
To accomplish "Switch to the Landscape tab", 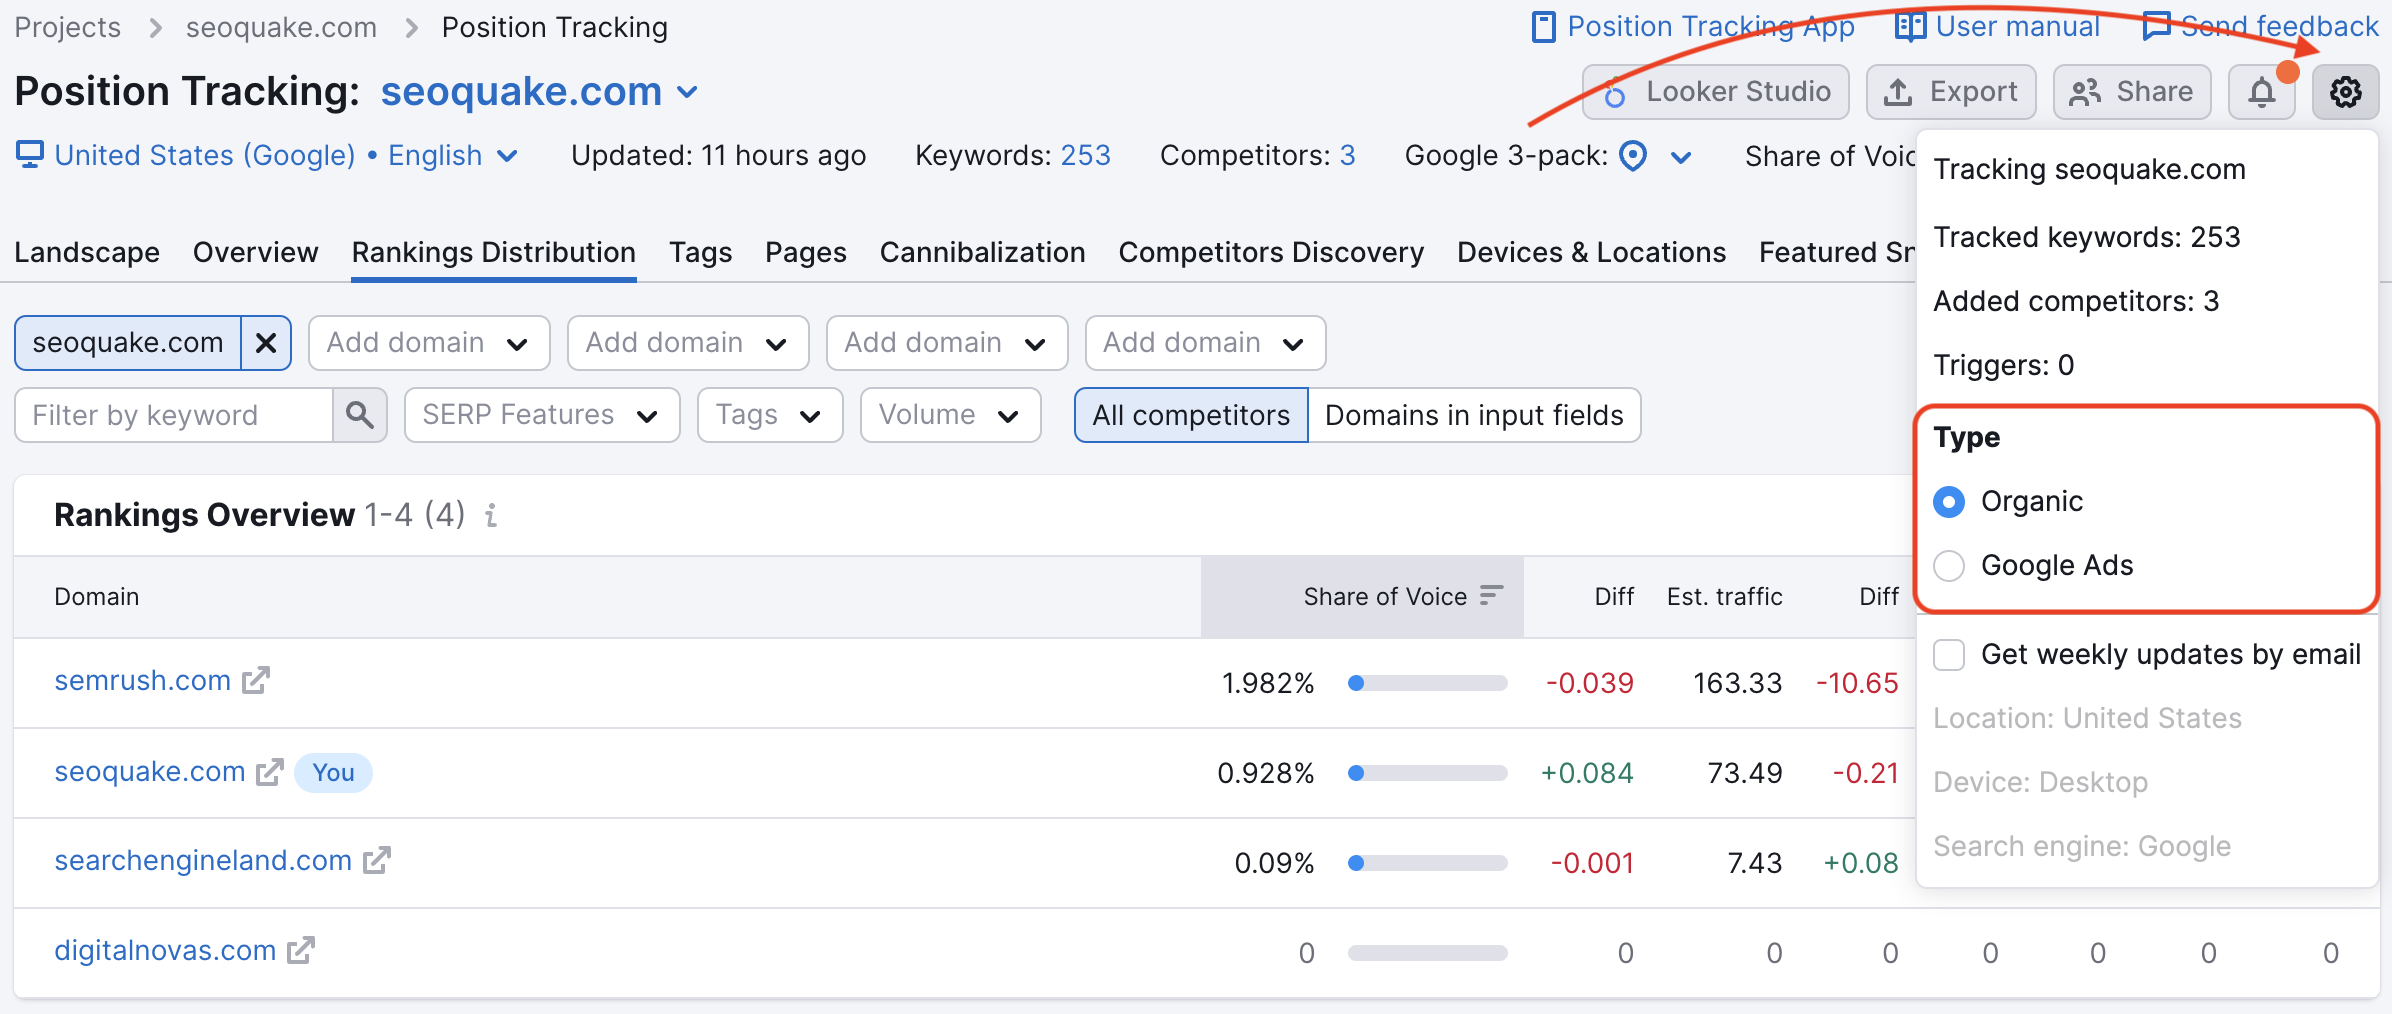I will tap(87, 252).
